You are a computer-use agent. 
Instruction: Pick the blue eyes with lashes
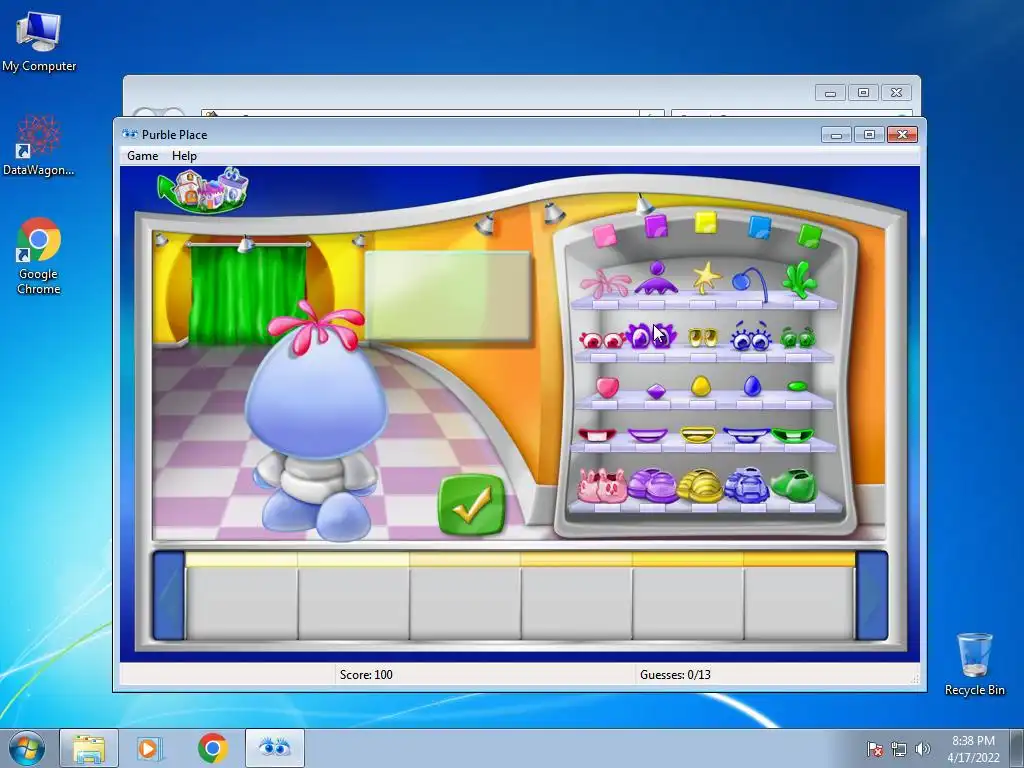tap(750, 336)
